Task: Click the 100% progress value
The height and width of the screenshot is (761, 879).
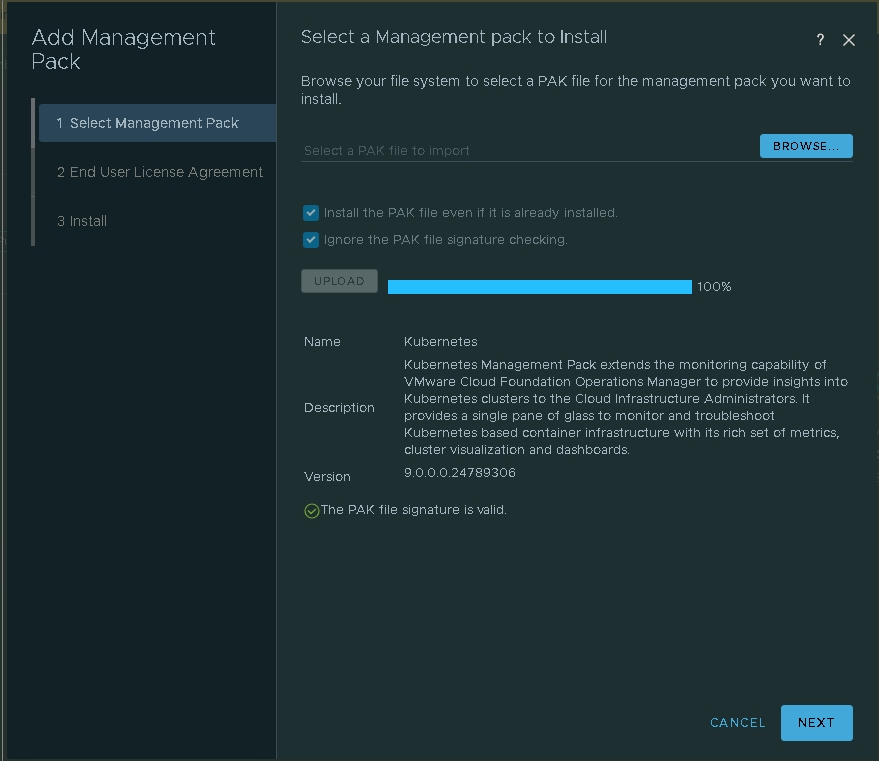Action: [714, 287]
